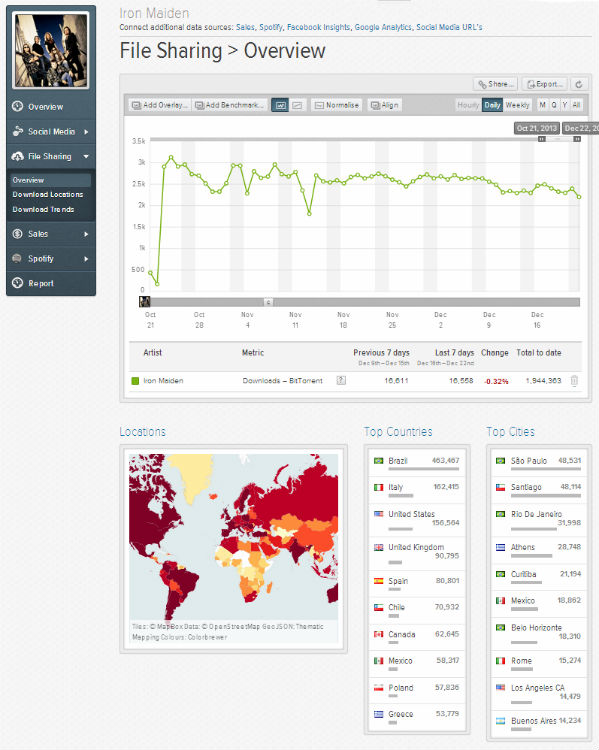Switch chart granularity to Weekly
Viewport: 599px width, 750px height.
[x=517, y=105]
